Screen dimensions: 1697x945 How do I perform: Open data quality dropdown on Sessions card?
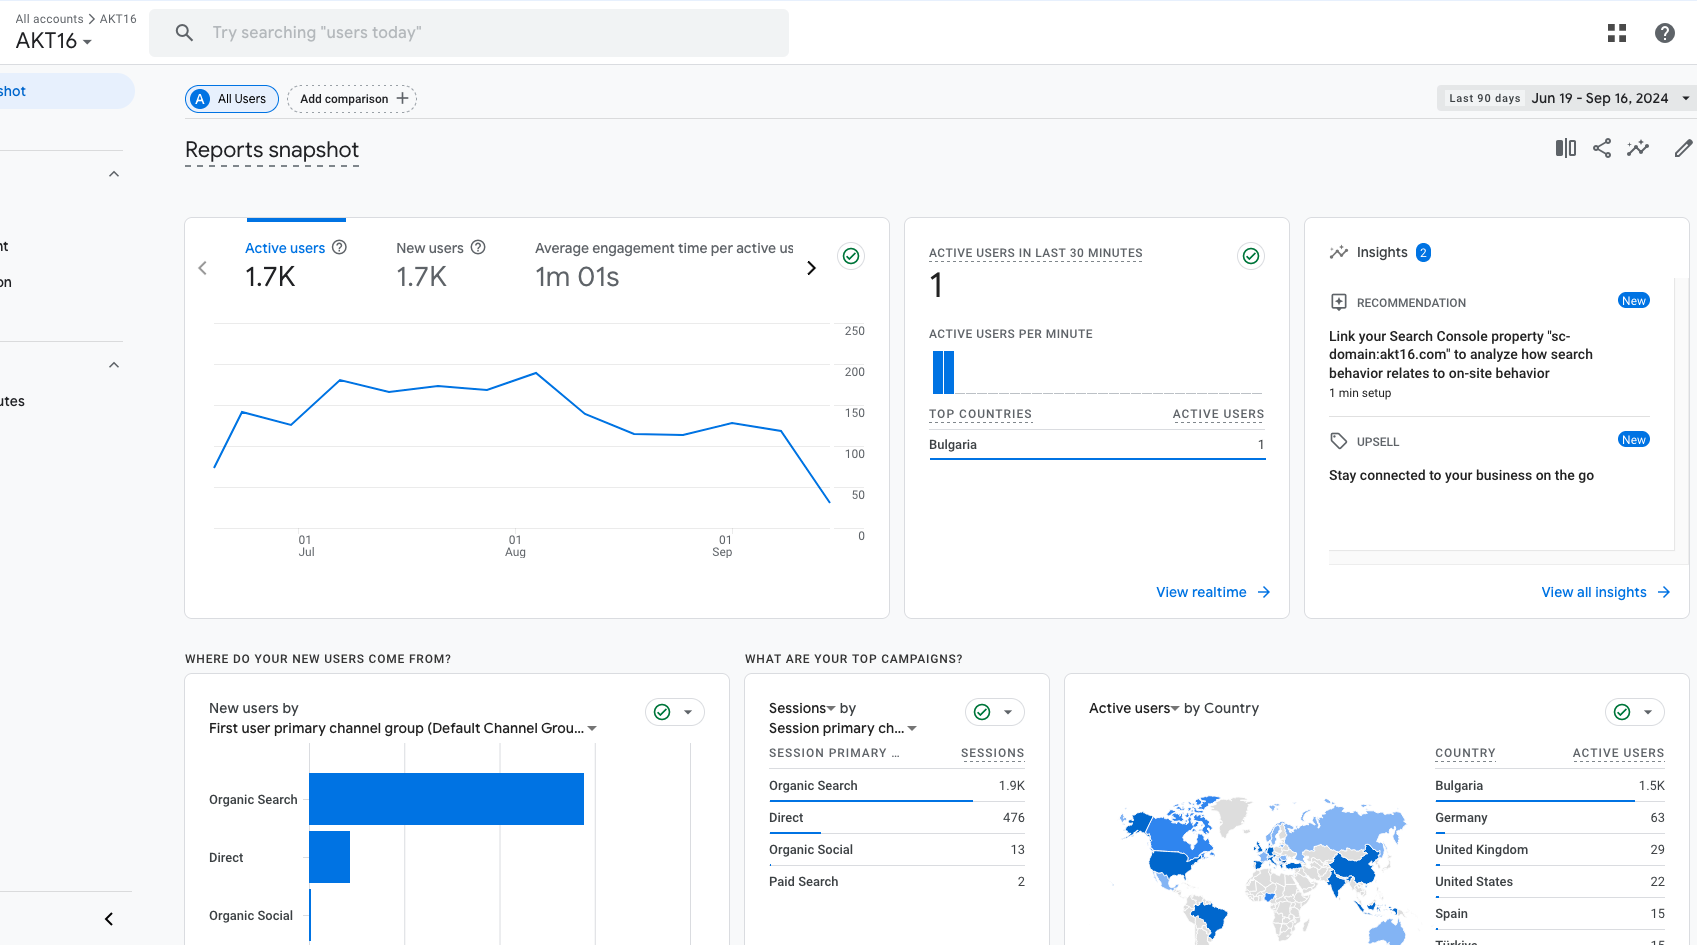click(1008, 712)
